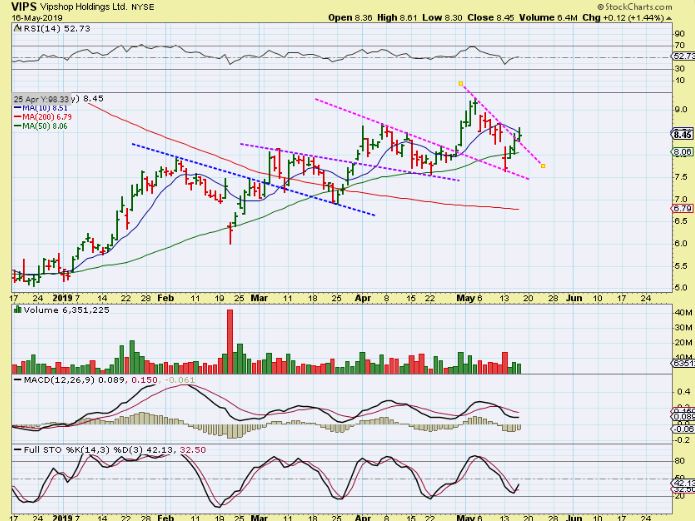
Task: Click the 9.0 price axis label
Action: [x=681, y=110]
